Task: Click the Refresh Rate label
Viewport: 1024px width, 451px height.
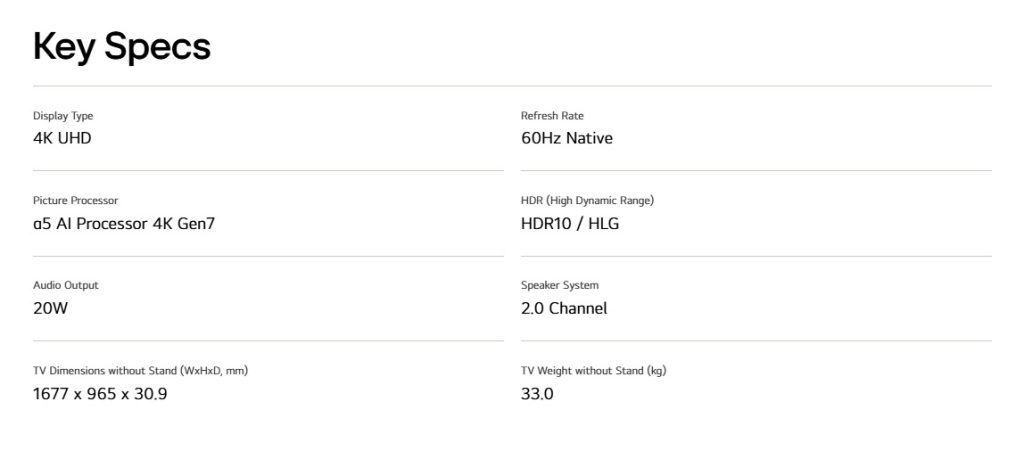Action: [552, 116]
